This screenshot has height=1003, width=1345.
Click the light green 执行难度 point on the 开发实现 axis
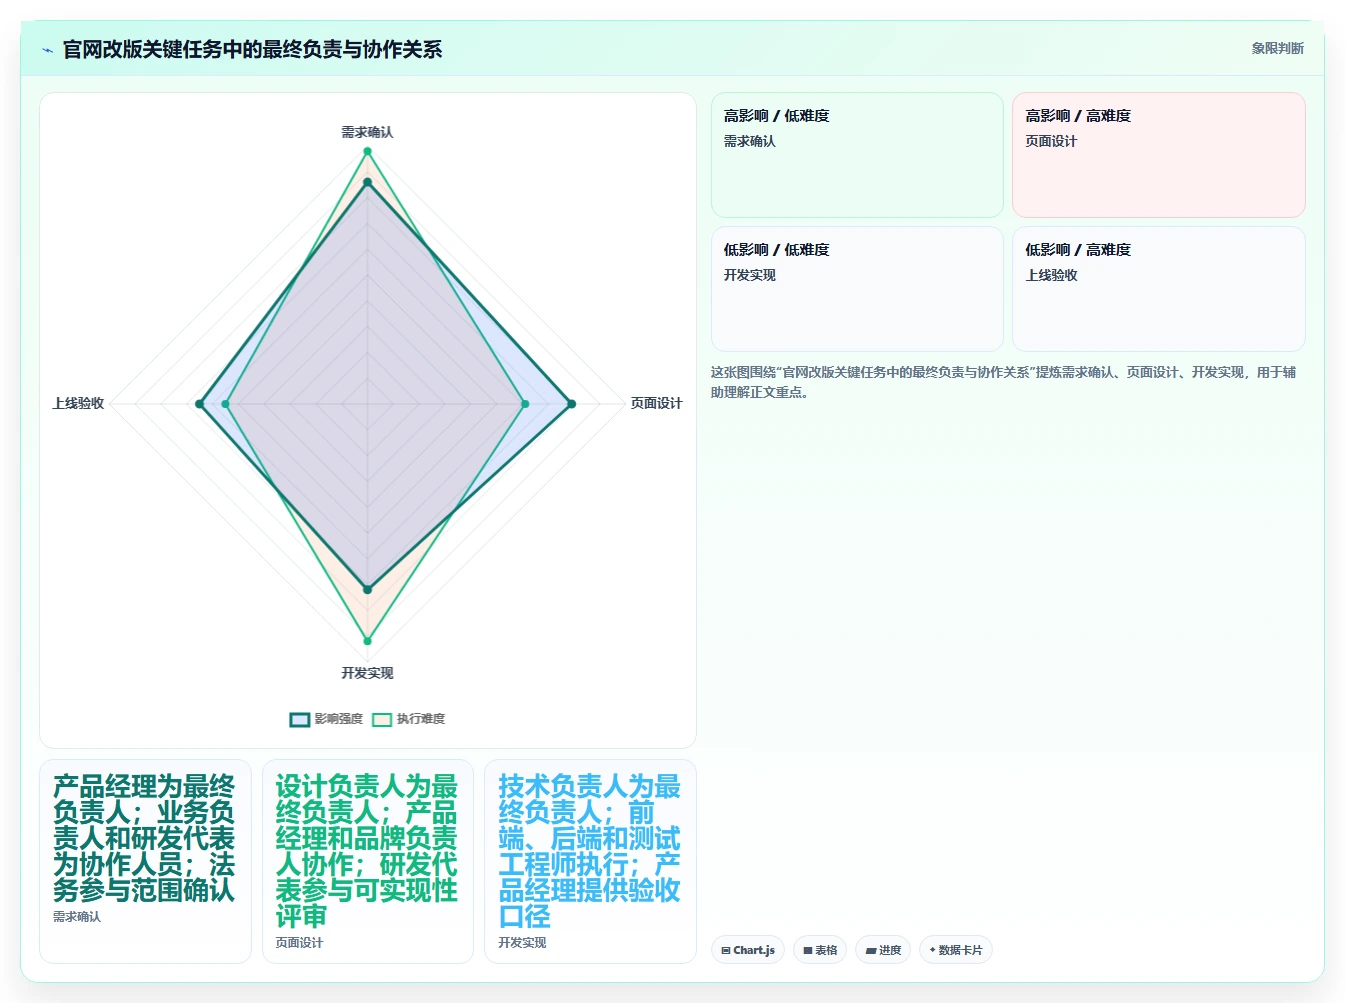(367, 641)
